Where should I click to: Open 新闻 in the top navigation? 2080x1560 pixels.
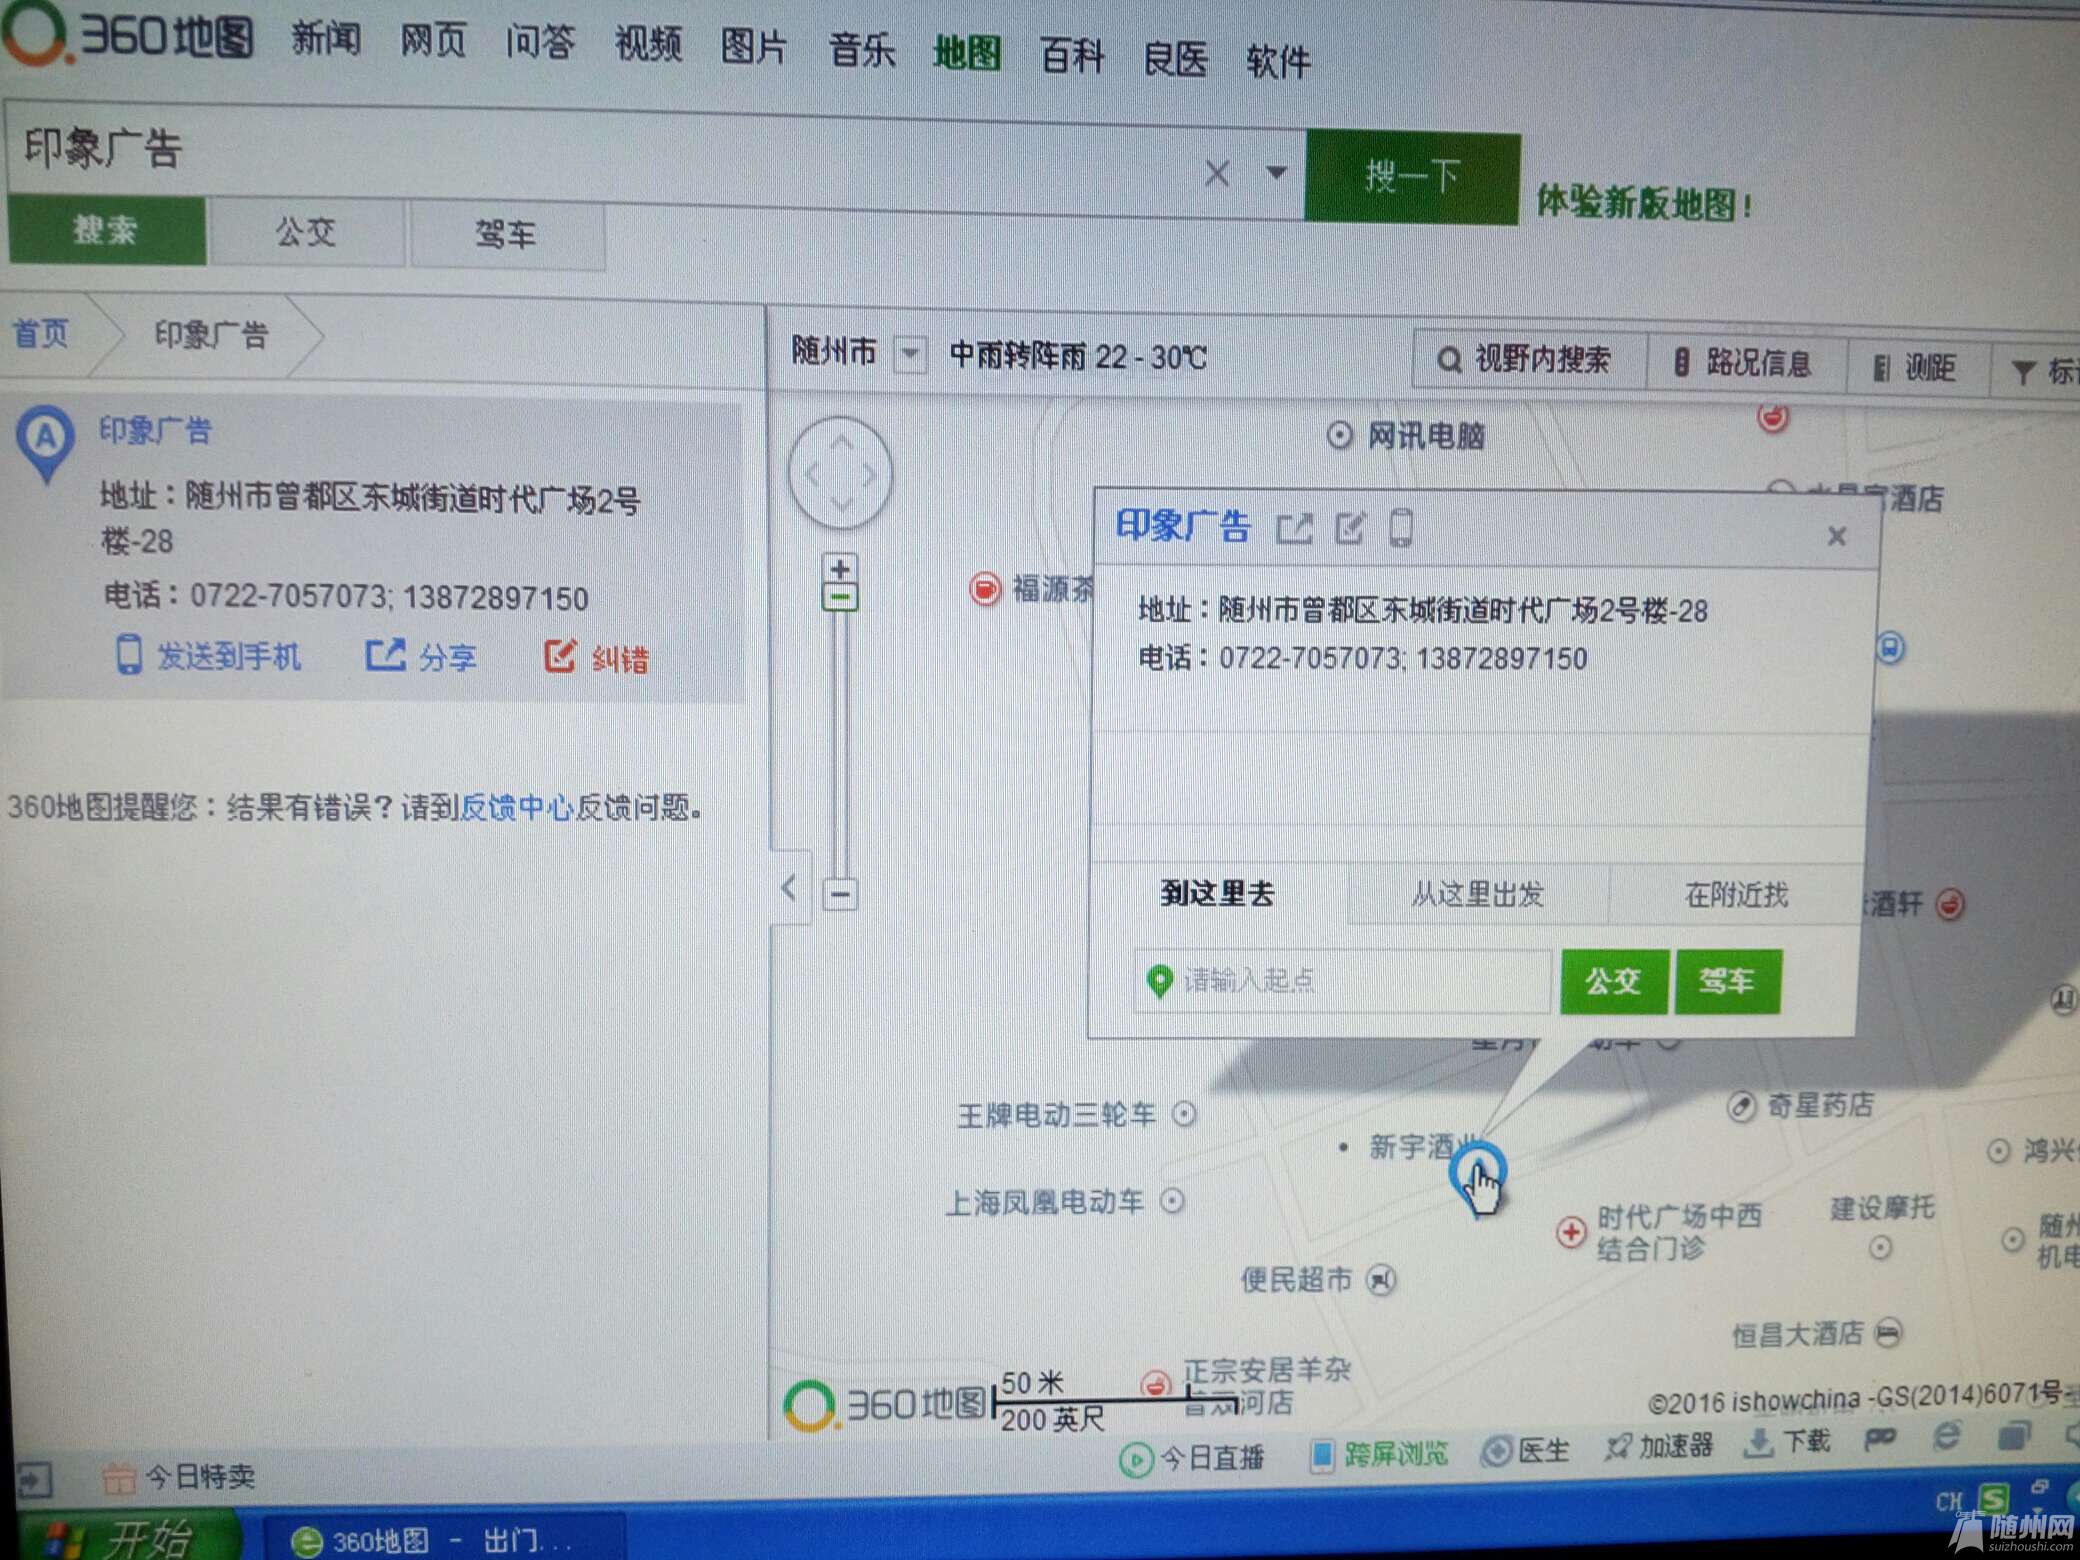click(x=326, y=39)
